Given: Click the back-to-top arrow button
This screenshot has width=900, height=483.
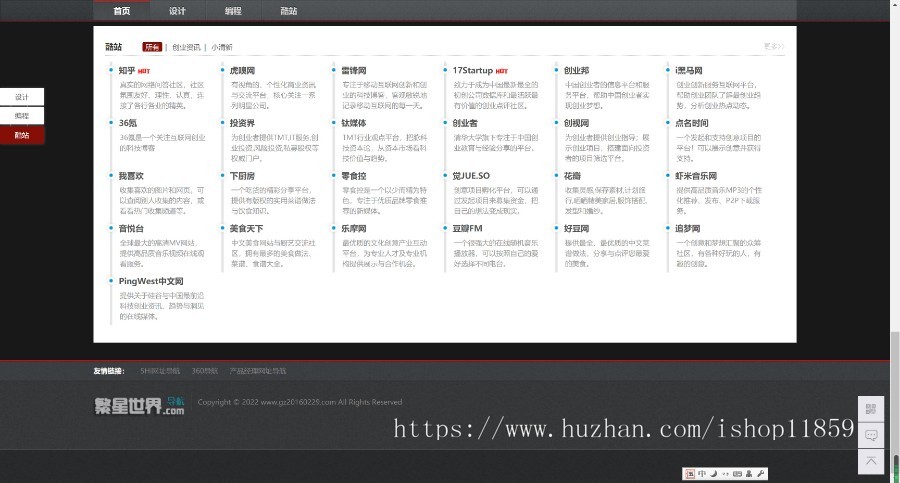Looking at the screenshot, I should pos(871,462).
